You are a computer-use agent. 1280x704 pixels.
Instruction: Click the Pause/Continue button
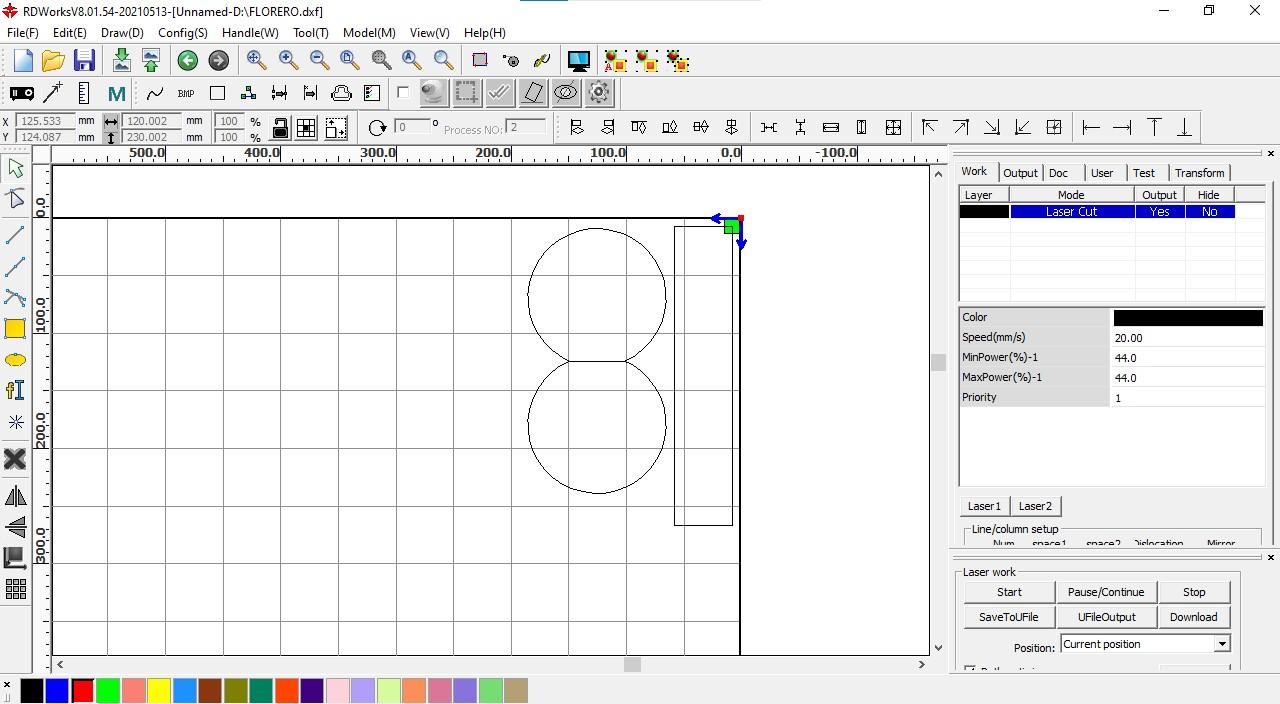click(1106, 592)
